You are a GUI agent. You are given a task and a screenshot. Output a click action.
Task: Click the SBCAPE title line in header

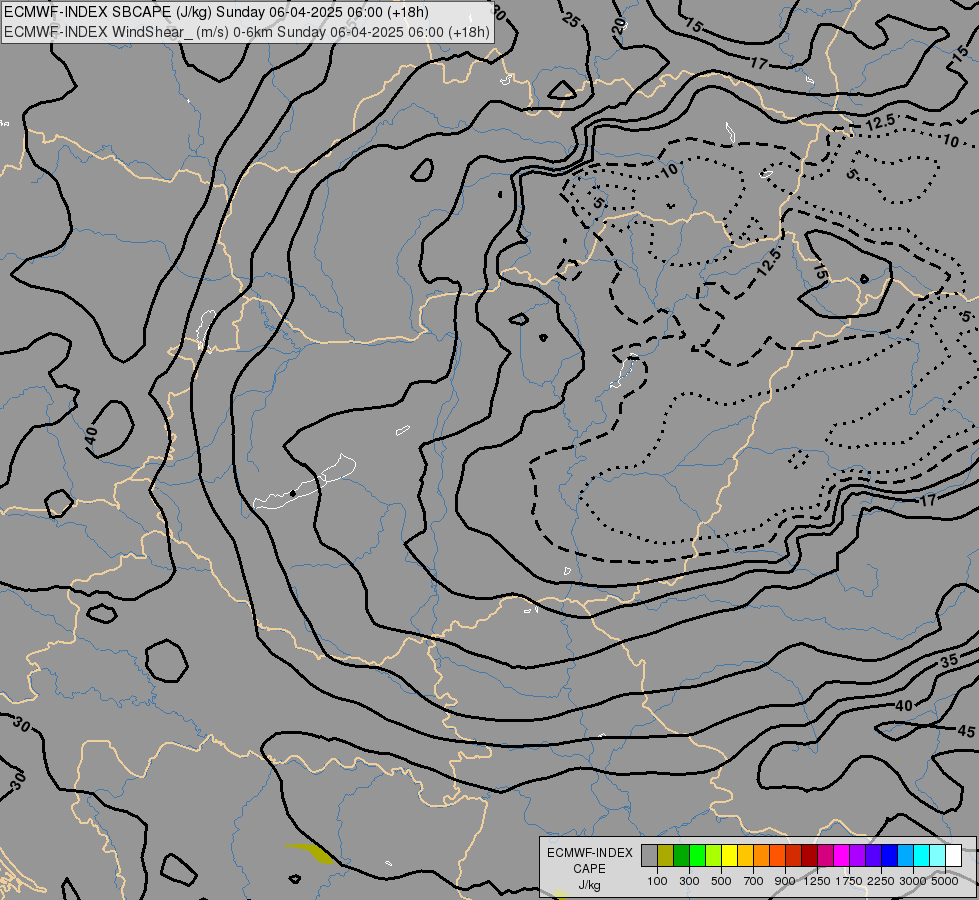(217, 12)
